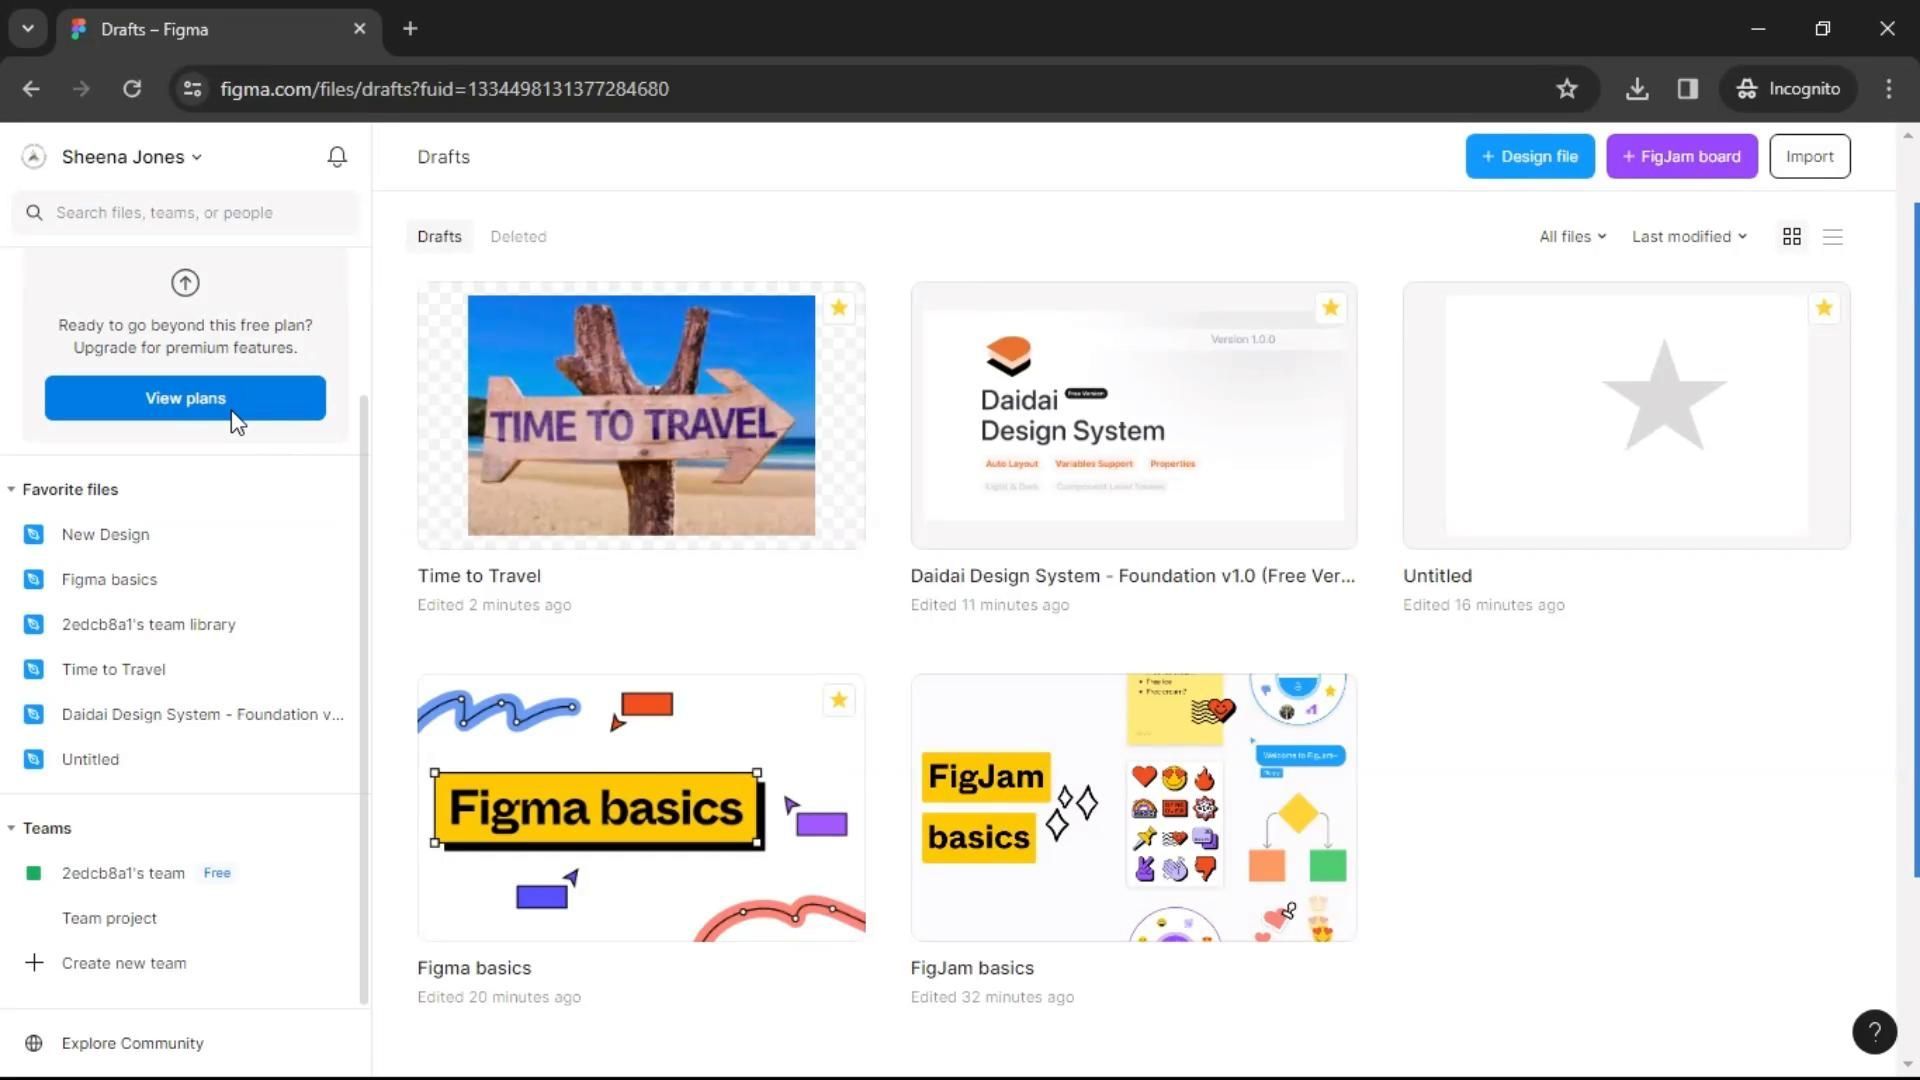
Task: Select the Drafts tab
Action: click(439, 237)
